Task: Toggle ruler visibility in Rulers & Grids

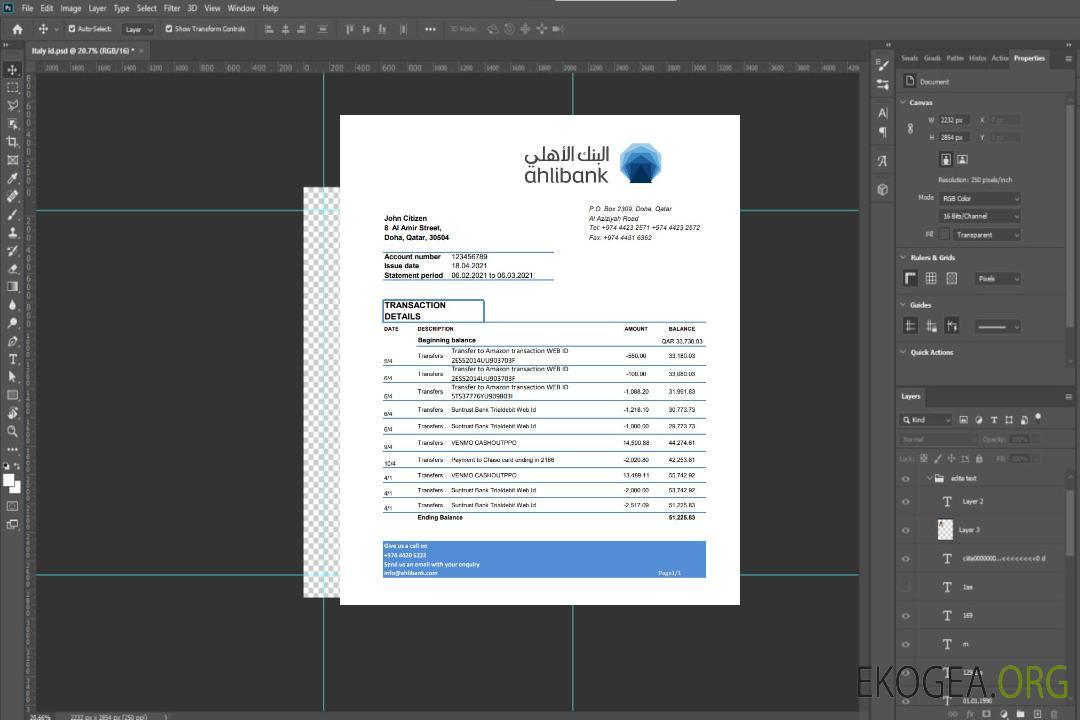Action: tap(911, 278)
